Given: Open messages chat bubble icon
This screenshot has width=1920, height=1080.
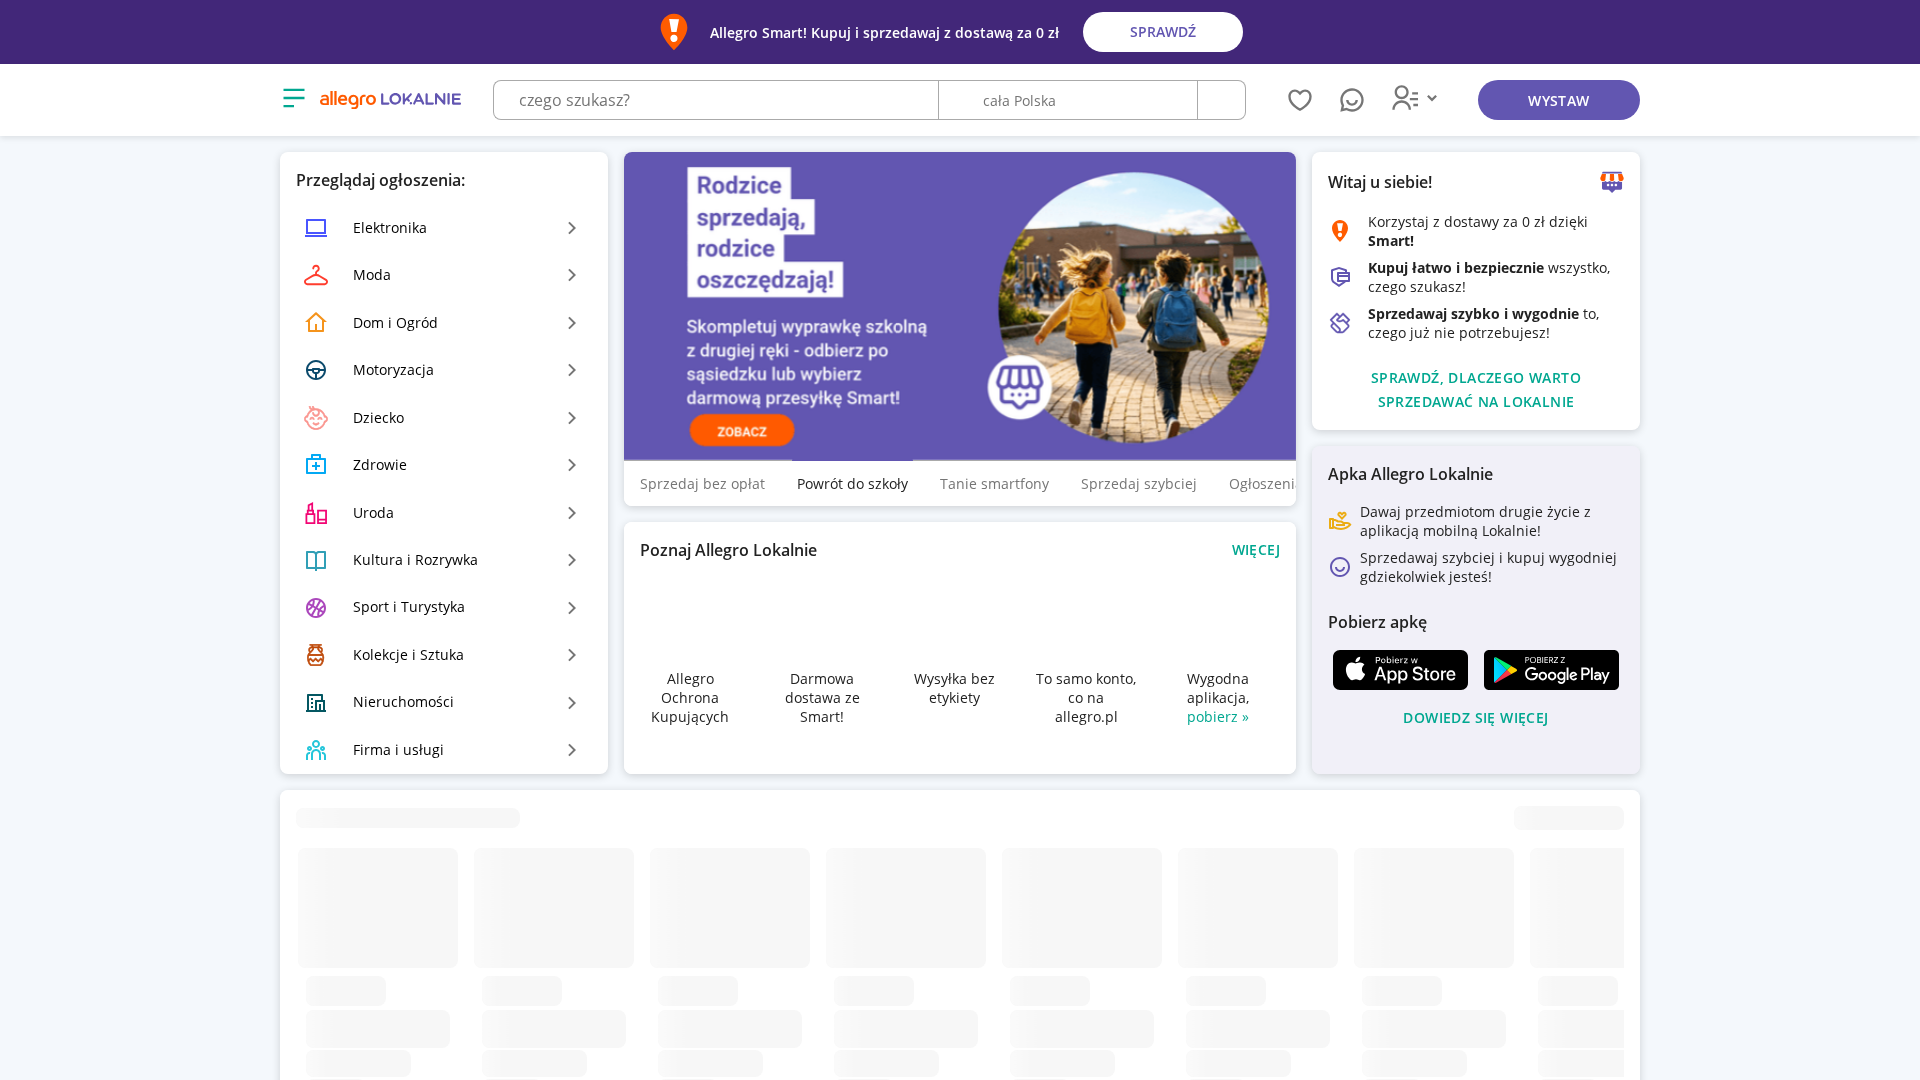Looking at the screenshot, I should click(1352, 100).
